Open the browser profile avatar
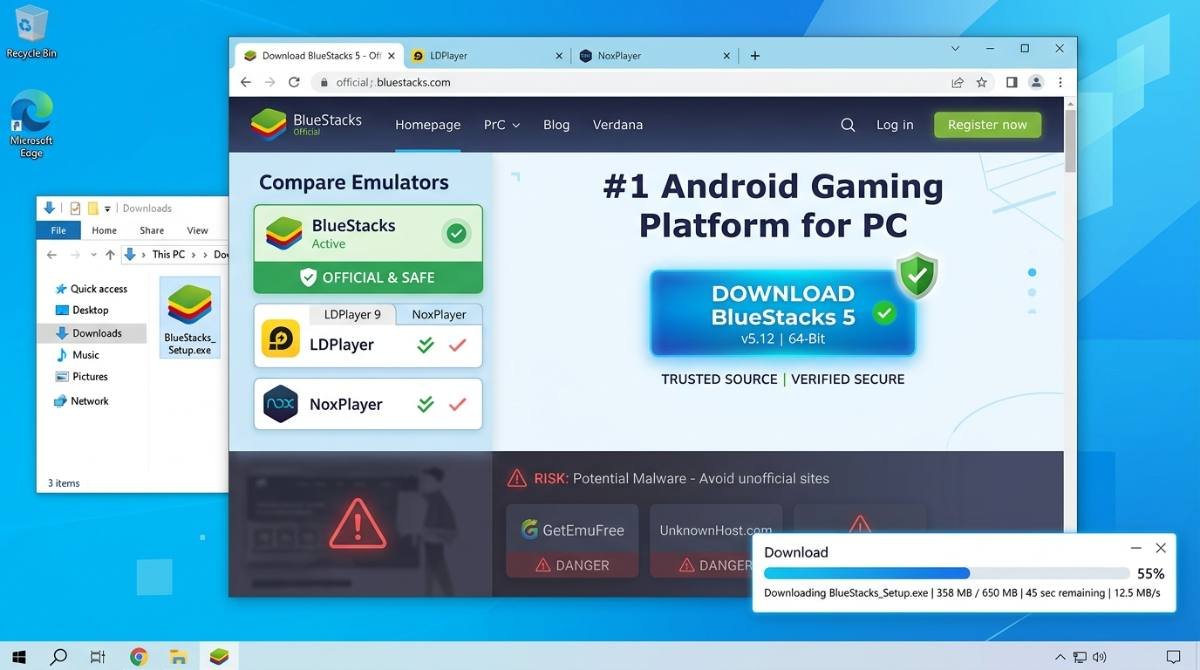 tap(1036, 82)
